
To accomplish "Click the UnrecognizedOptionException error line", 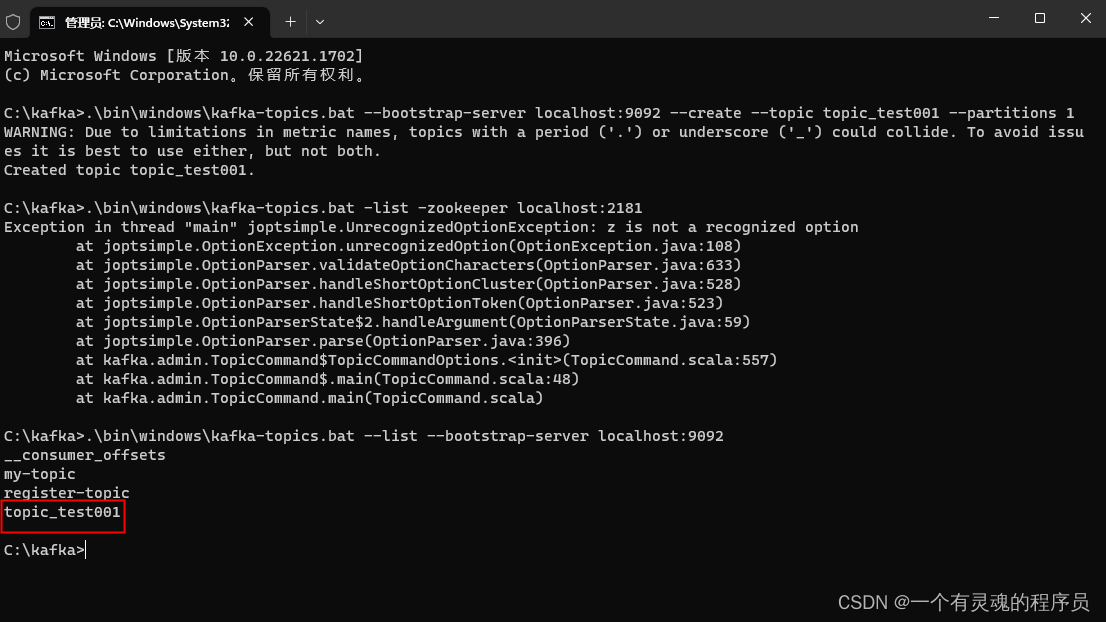I will pos(430,226).
